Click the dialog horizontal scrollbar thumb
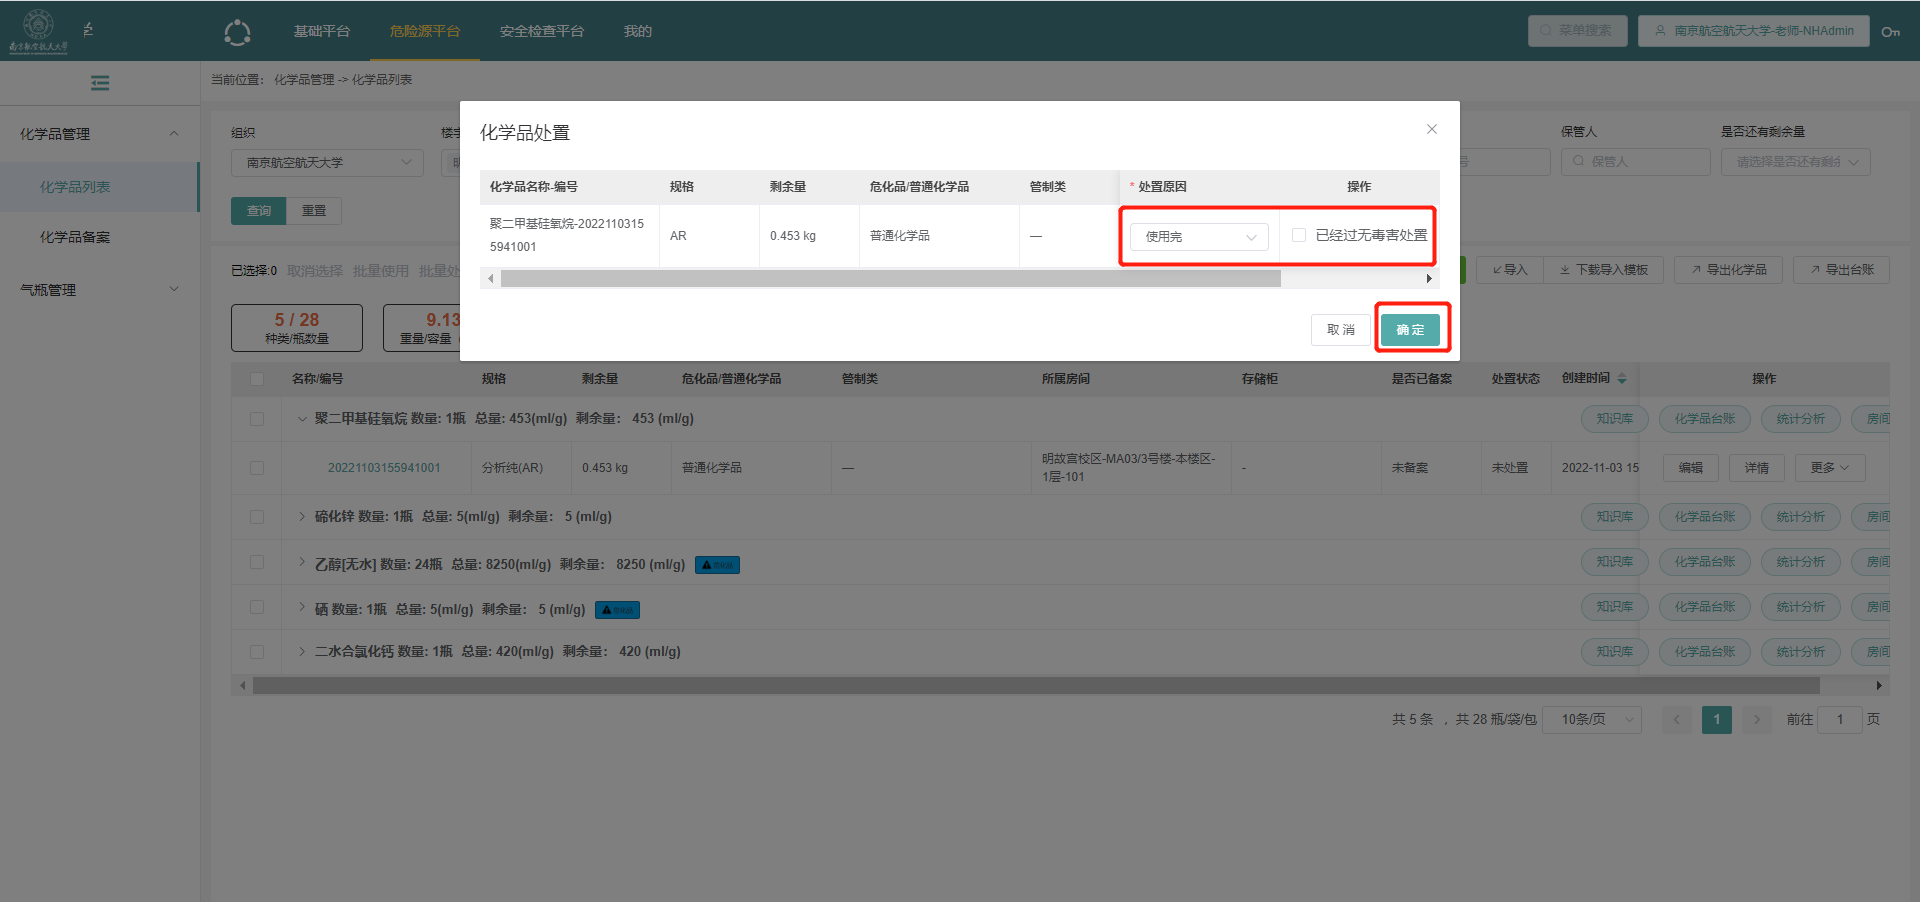Image resolution: width=1920 pixels, height=902 pixels. point(890,279)
